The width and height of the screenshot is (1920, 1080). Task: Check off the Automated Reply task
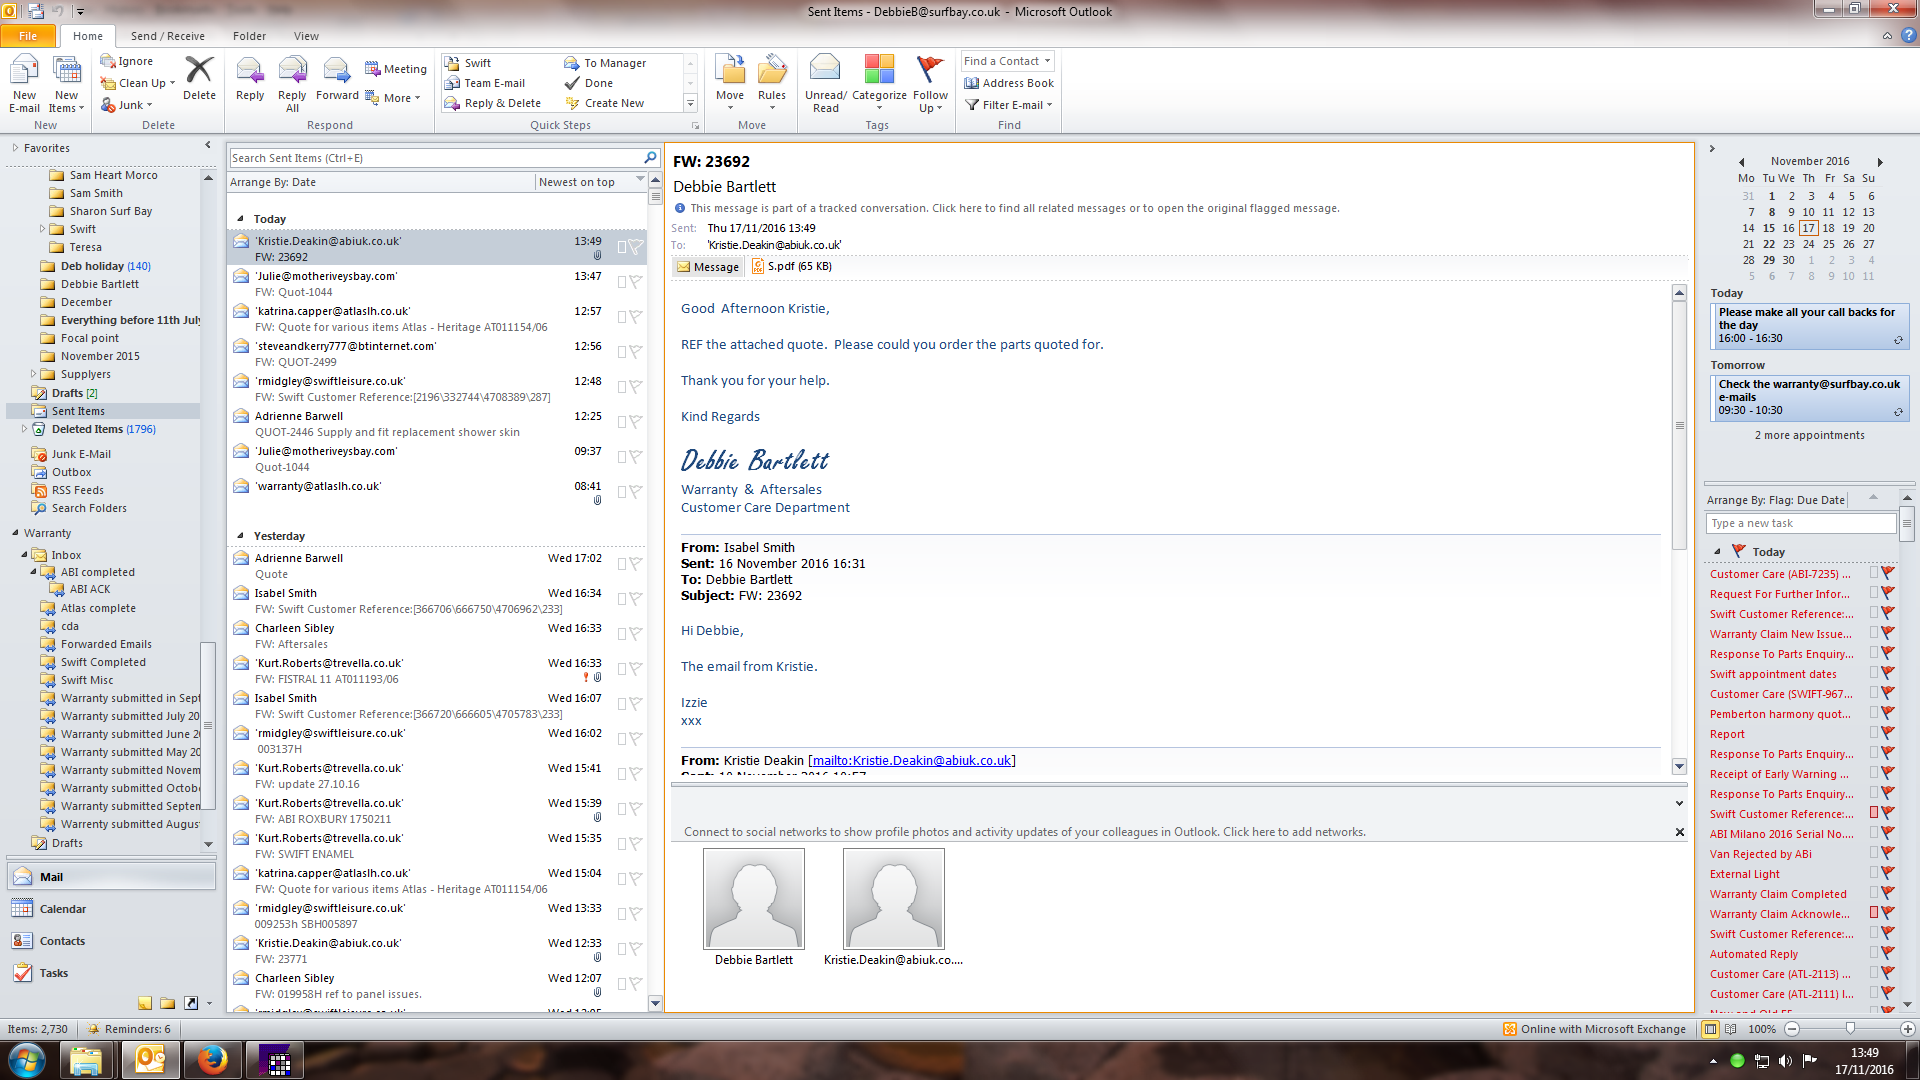pos(1874,953)
